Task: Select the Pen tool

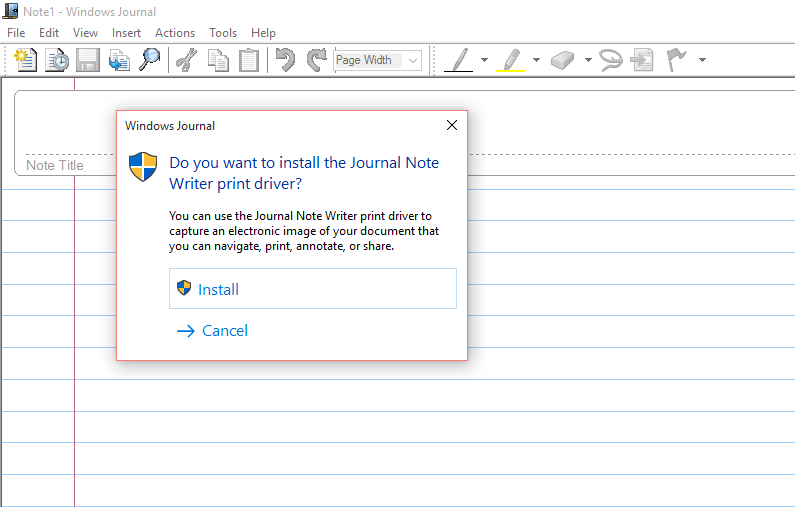Action: pos(459,60)
